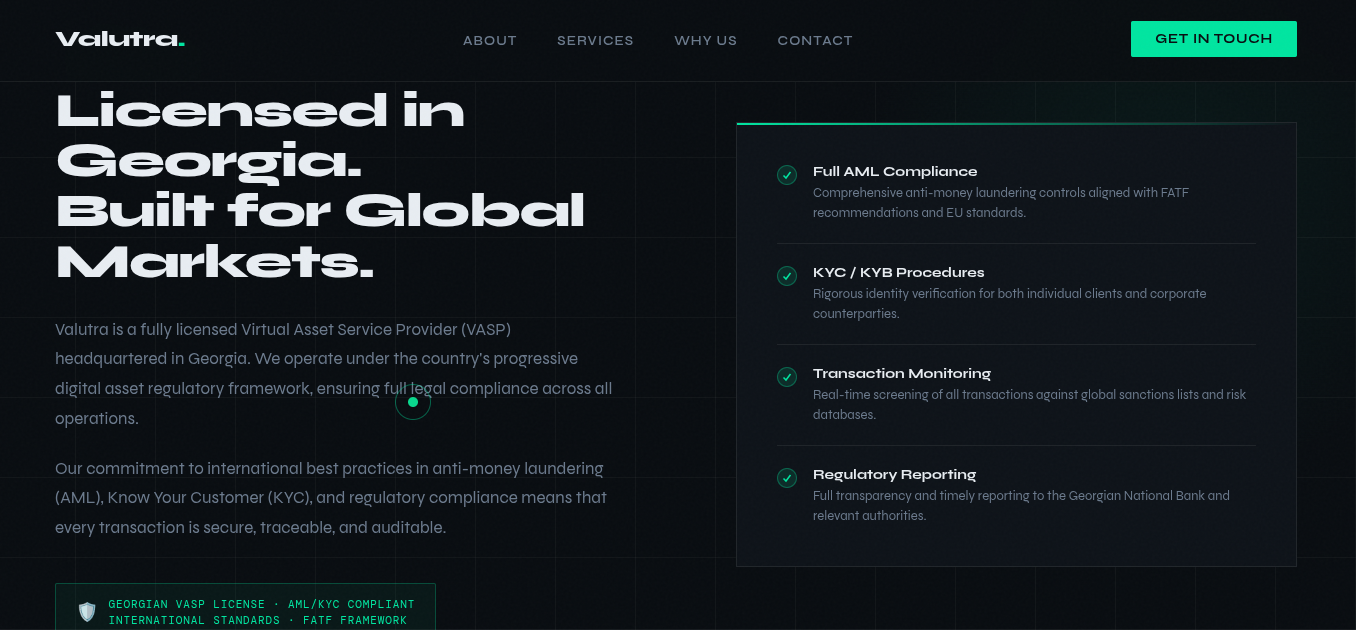Click the 'Full transparency and timely reporting' description
Image resolution: width=1356 pixels, height=630 pixels.
1021,506
